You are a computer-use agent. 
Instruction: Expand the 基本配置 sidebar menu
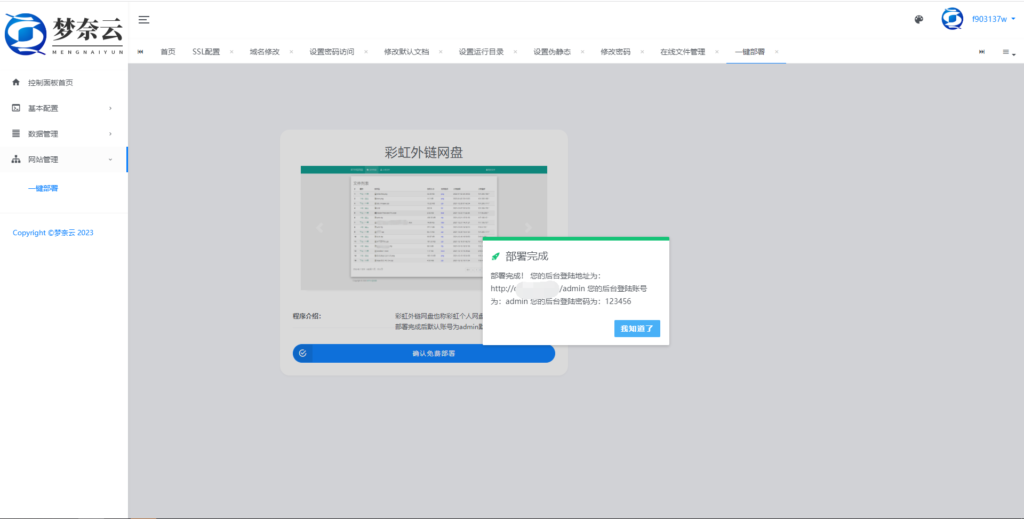(x=64, y=108)
